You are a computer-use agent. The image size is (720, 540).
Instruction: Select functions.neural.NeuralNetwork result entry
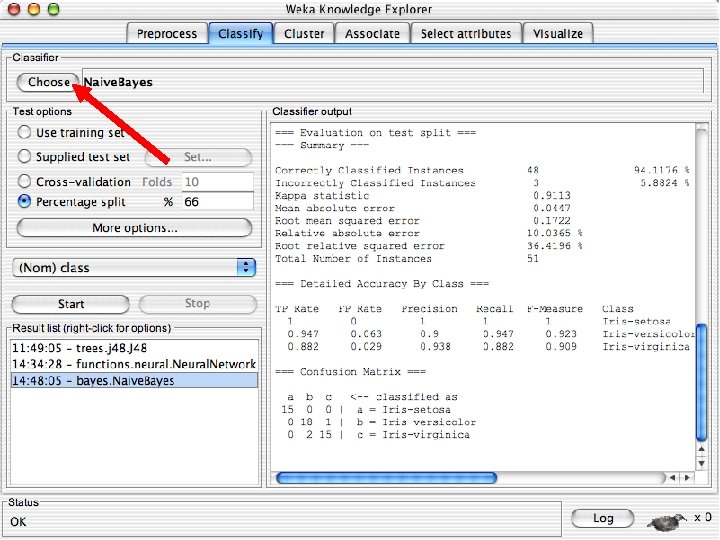click(x=134, y=364)
